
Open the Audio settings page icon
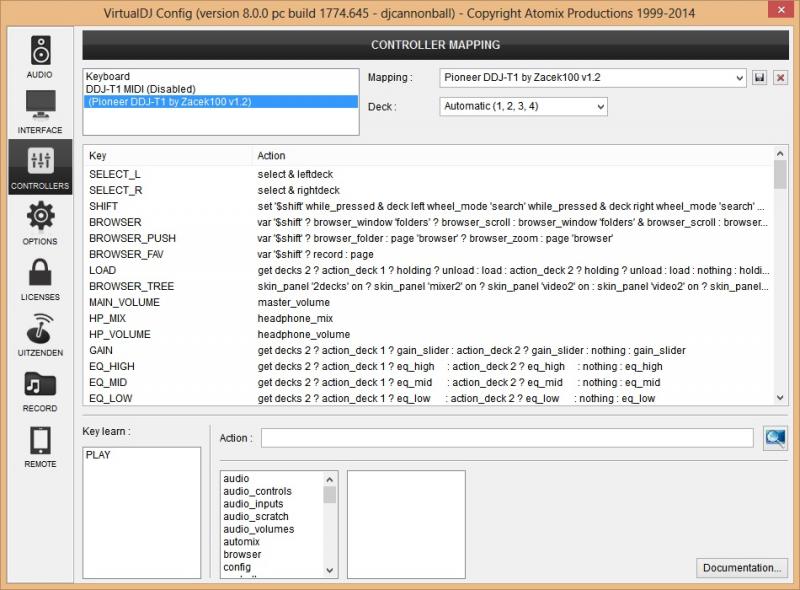tap(40, 50)
